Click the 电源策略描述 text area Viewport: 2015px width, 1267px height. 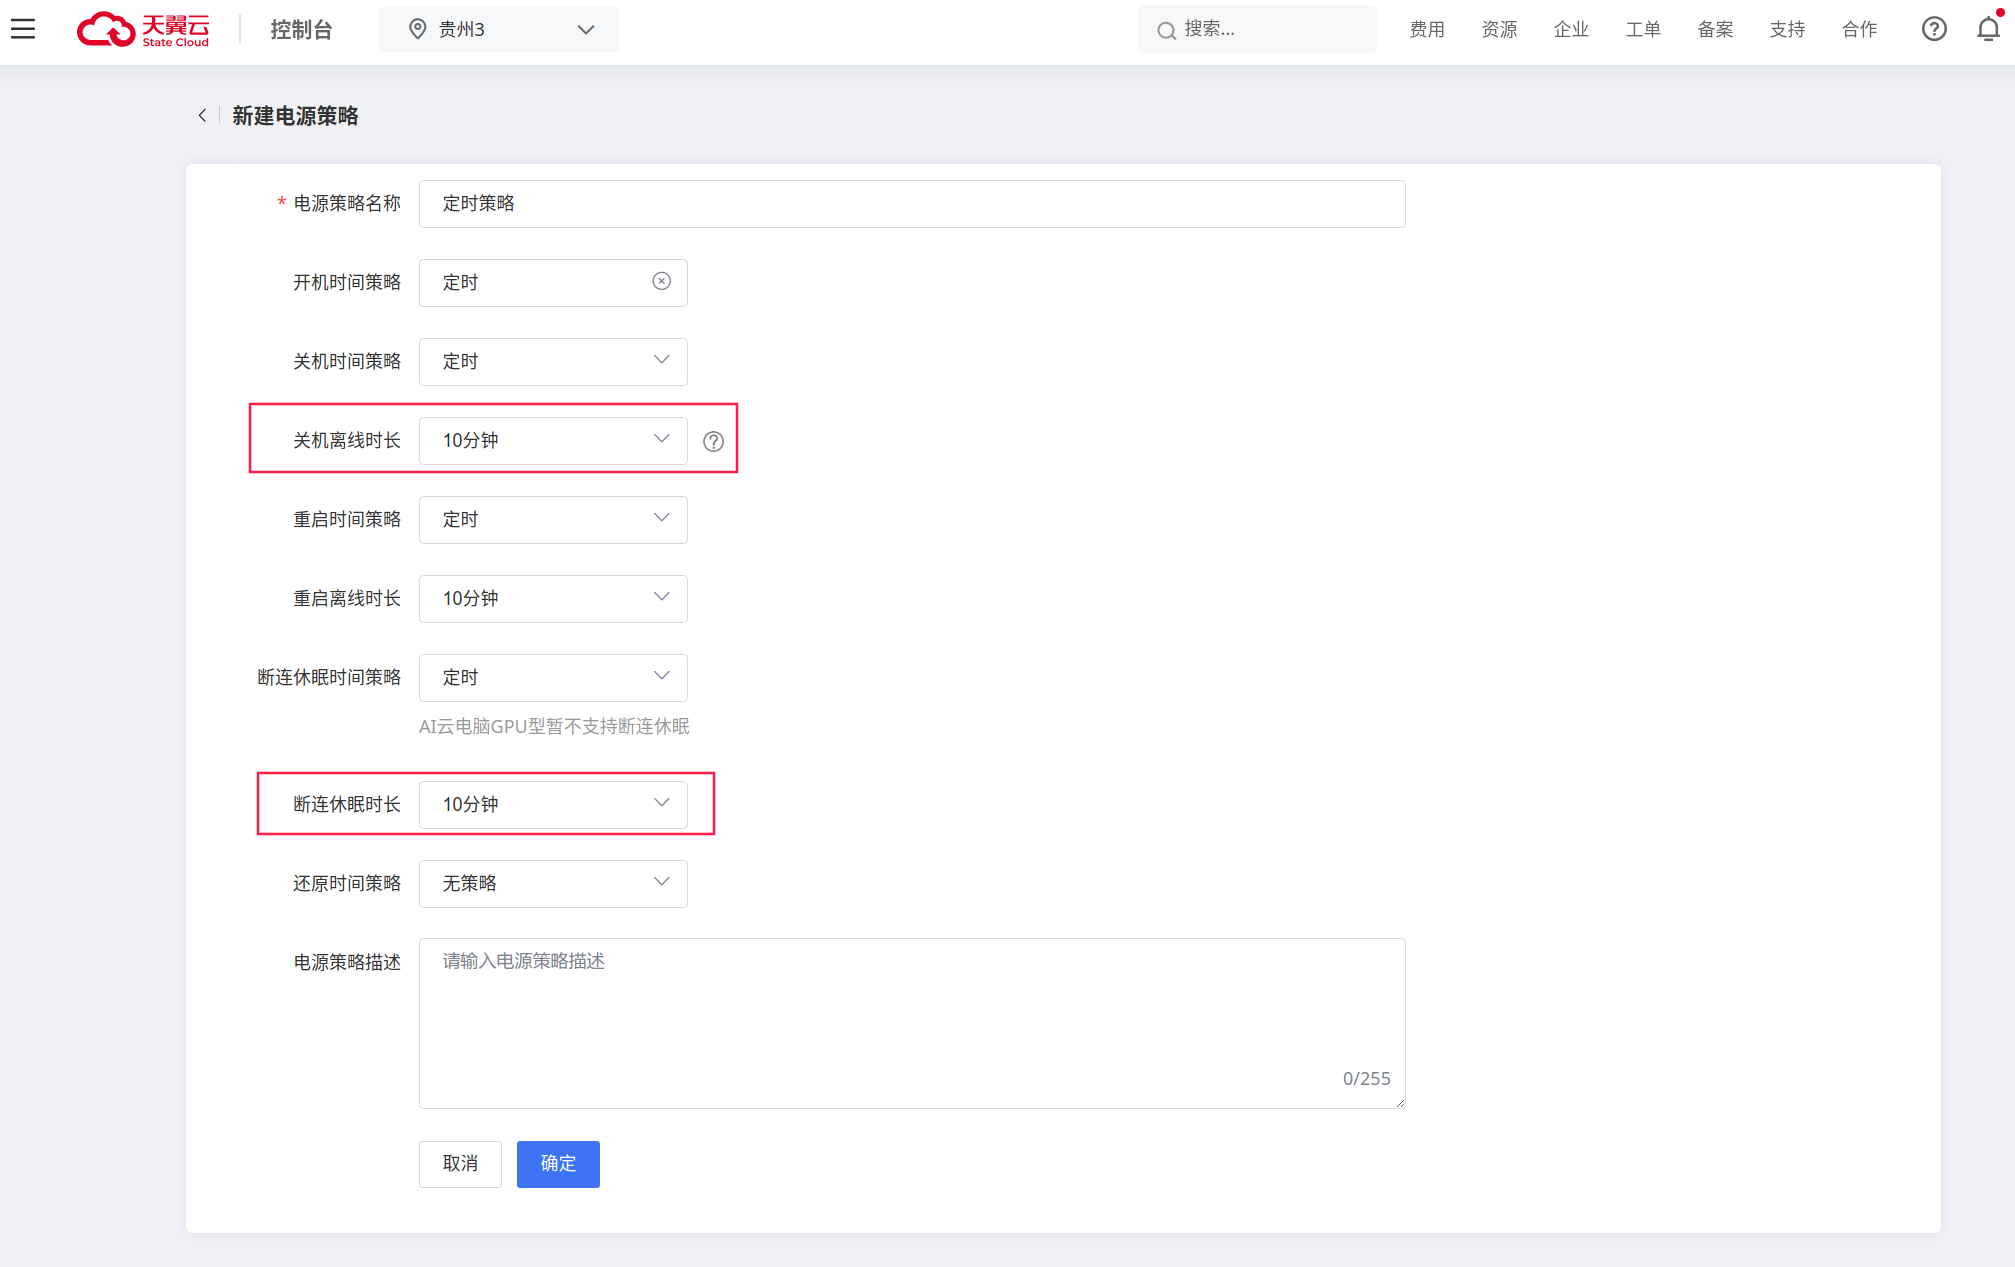click(911, 1022)
